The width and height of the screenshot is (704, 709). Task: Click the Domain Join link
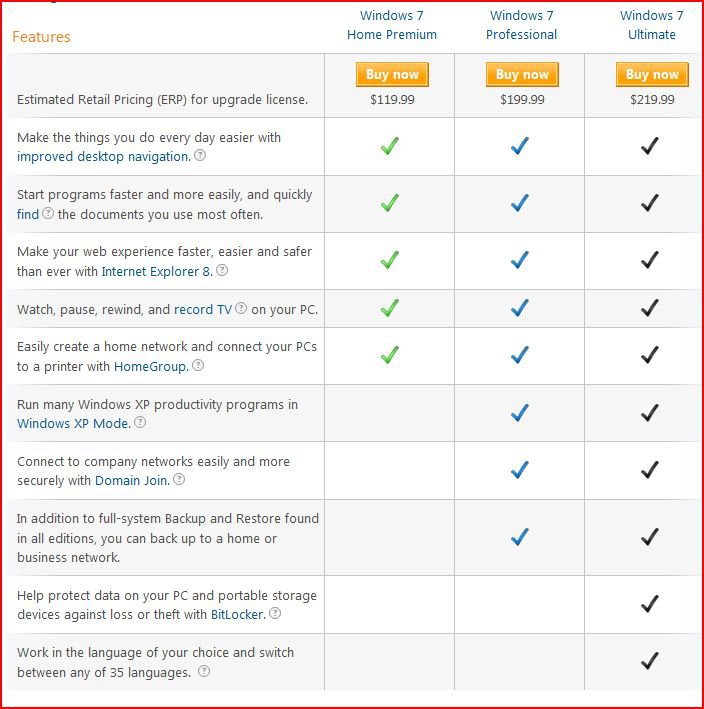132,480
